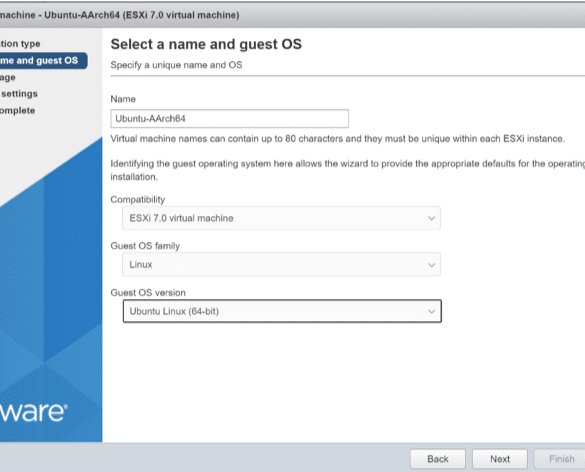Click the 'Name' field label
The image size is (585, 472).
coord(123,99)
